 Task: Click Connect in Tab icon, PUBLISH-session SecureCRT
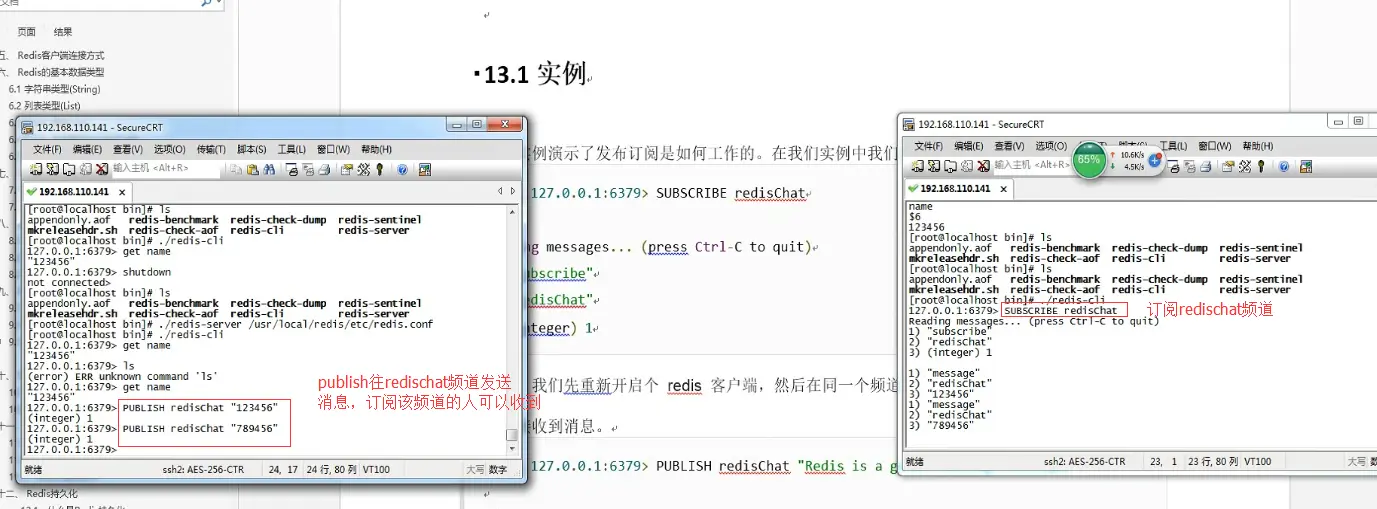coord(69,169)
